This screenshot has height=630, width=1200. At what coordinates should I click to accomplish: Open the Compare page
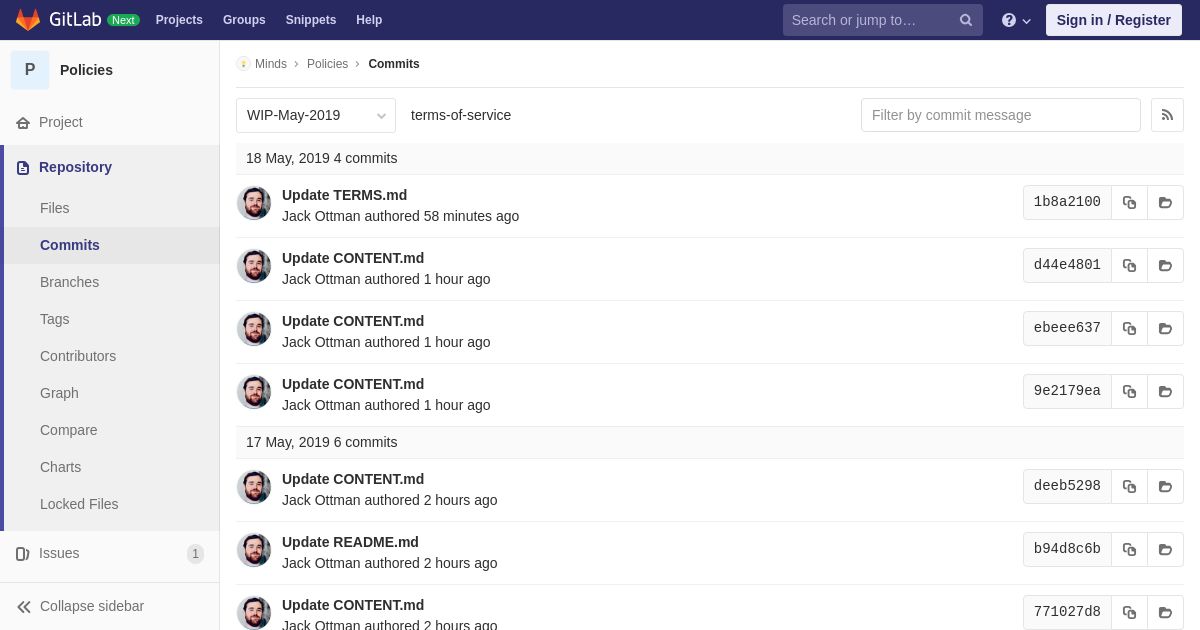[69, 430]
